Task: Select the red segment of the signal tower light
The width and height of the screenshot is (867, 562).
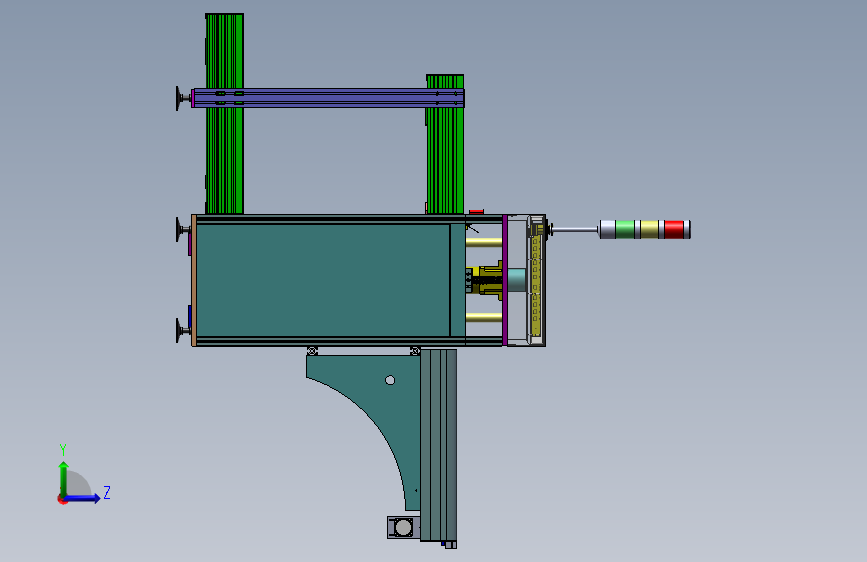Action: point(674,230)
